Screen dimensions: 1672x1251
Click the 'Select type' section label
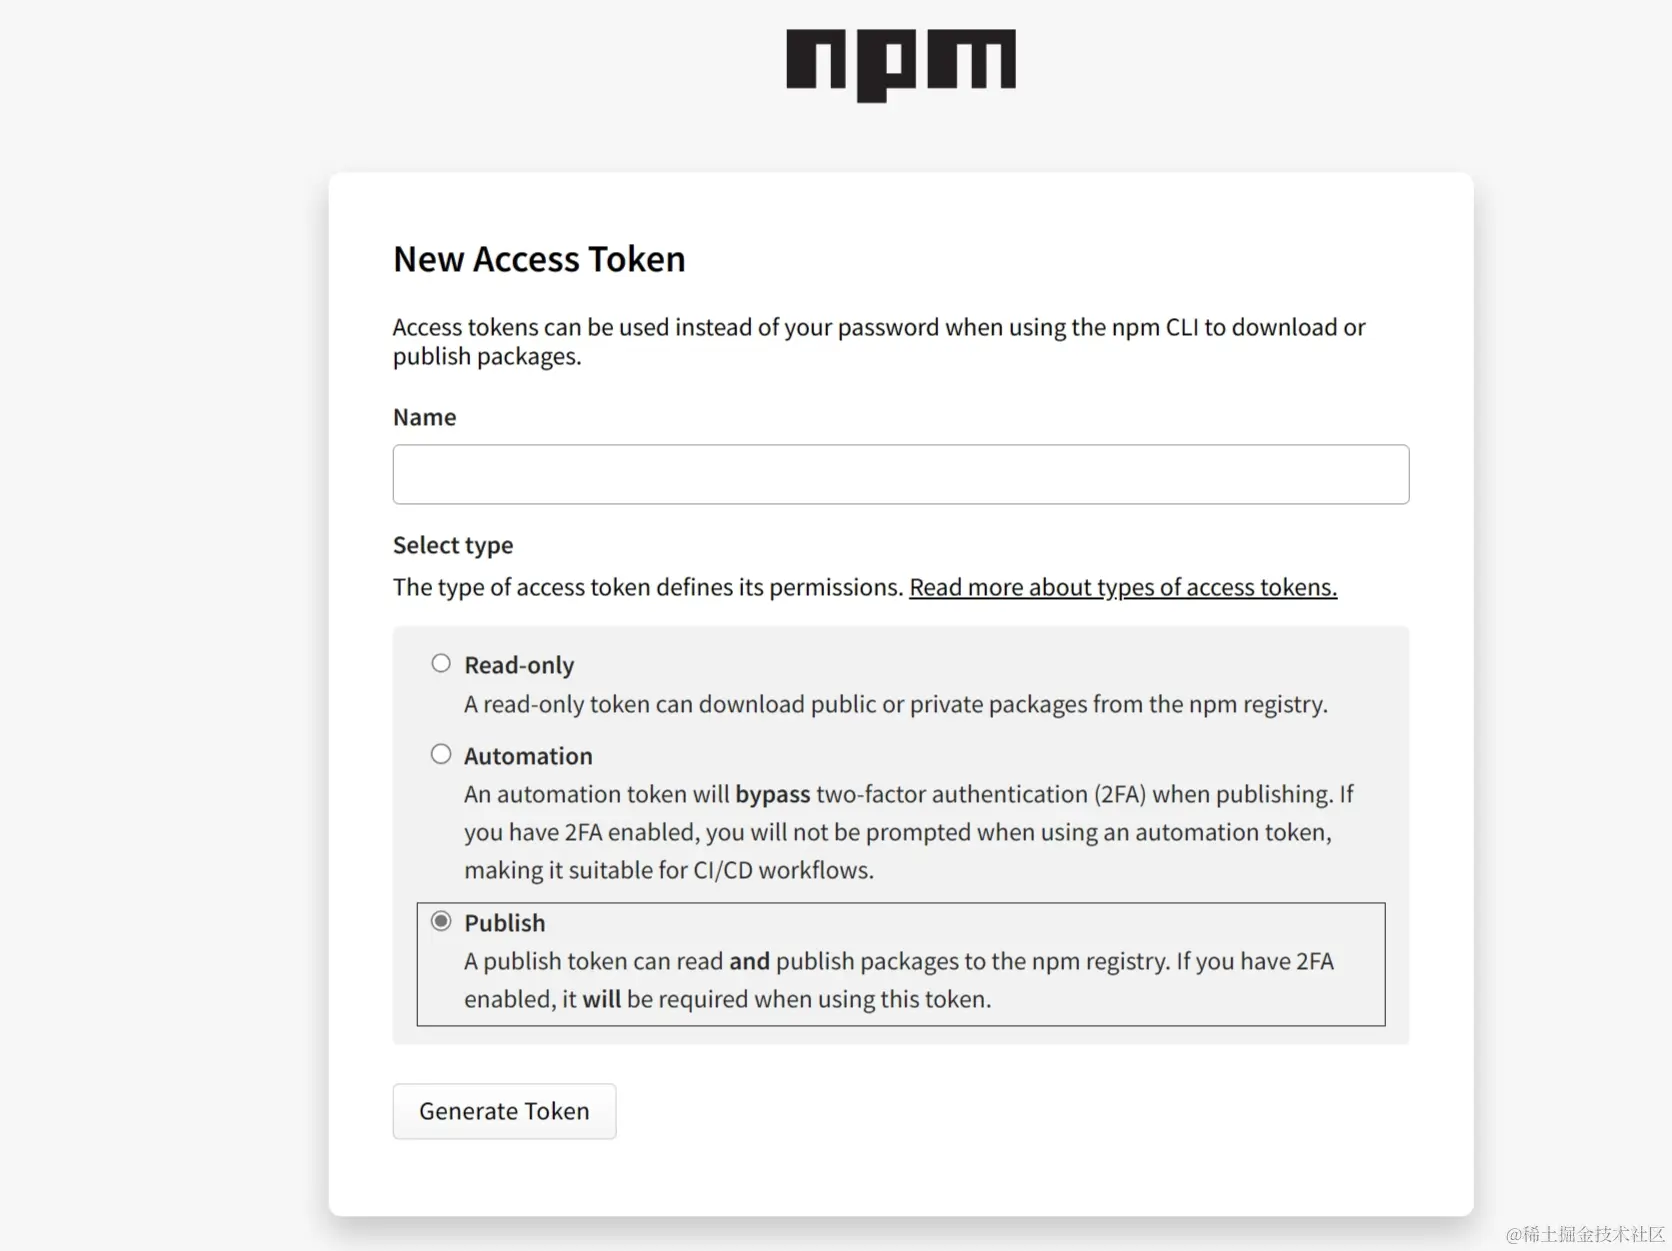point(452,545)
